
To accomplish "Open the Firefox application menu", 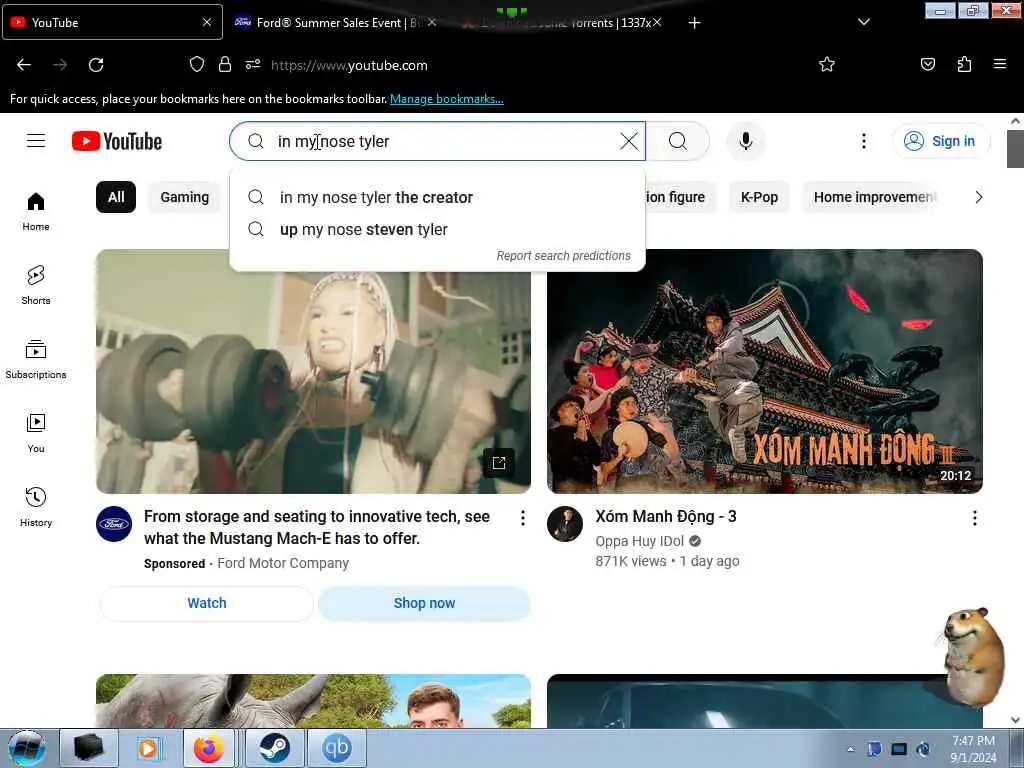I will pos(999,65).
